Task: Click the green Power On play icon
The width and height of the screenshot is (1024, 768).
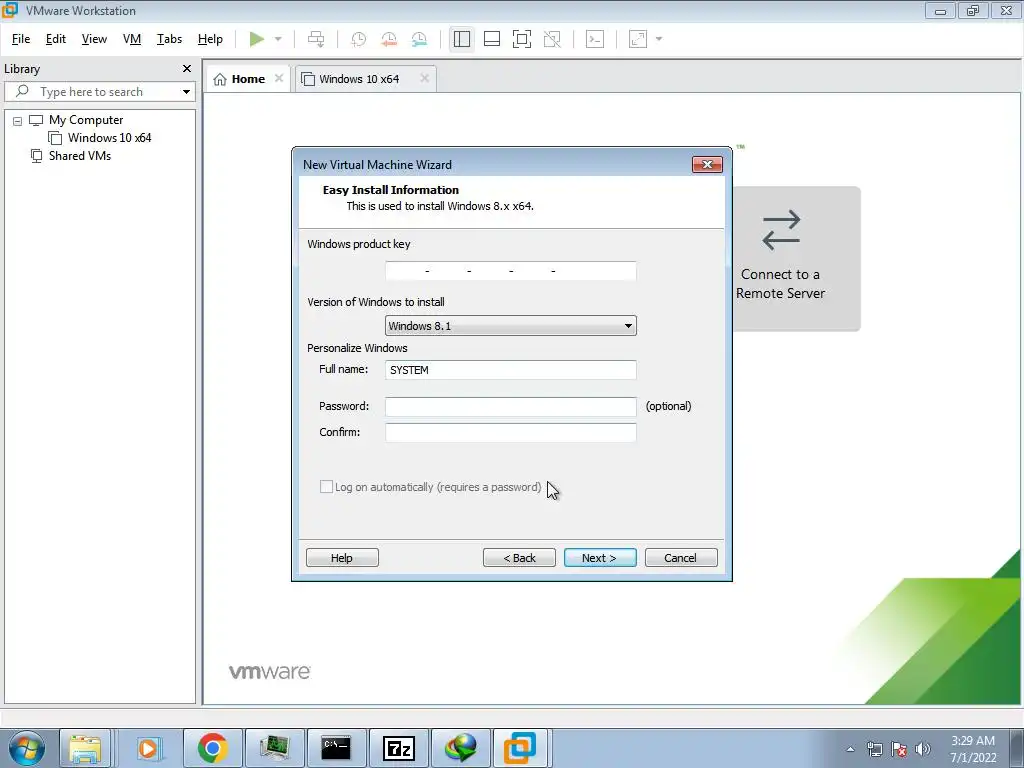Action: tap(257, 39)
